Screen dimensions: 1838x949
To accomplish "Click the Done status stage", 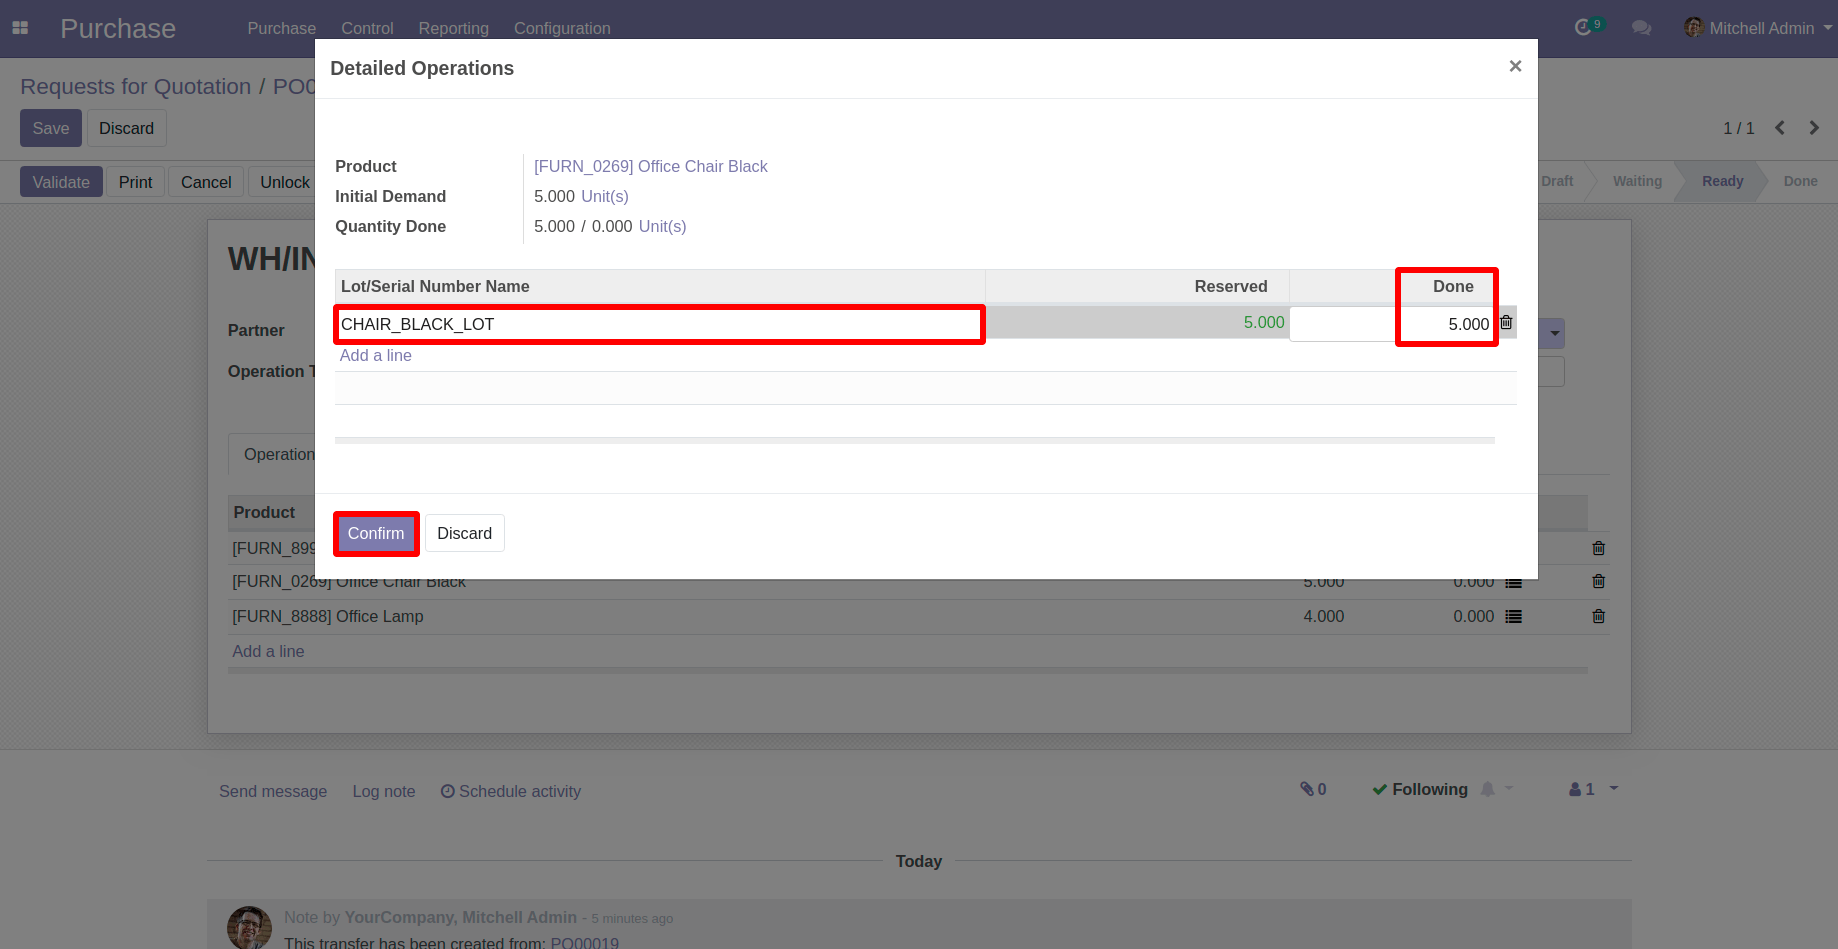I will [1800, 181].
